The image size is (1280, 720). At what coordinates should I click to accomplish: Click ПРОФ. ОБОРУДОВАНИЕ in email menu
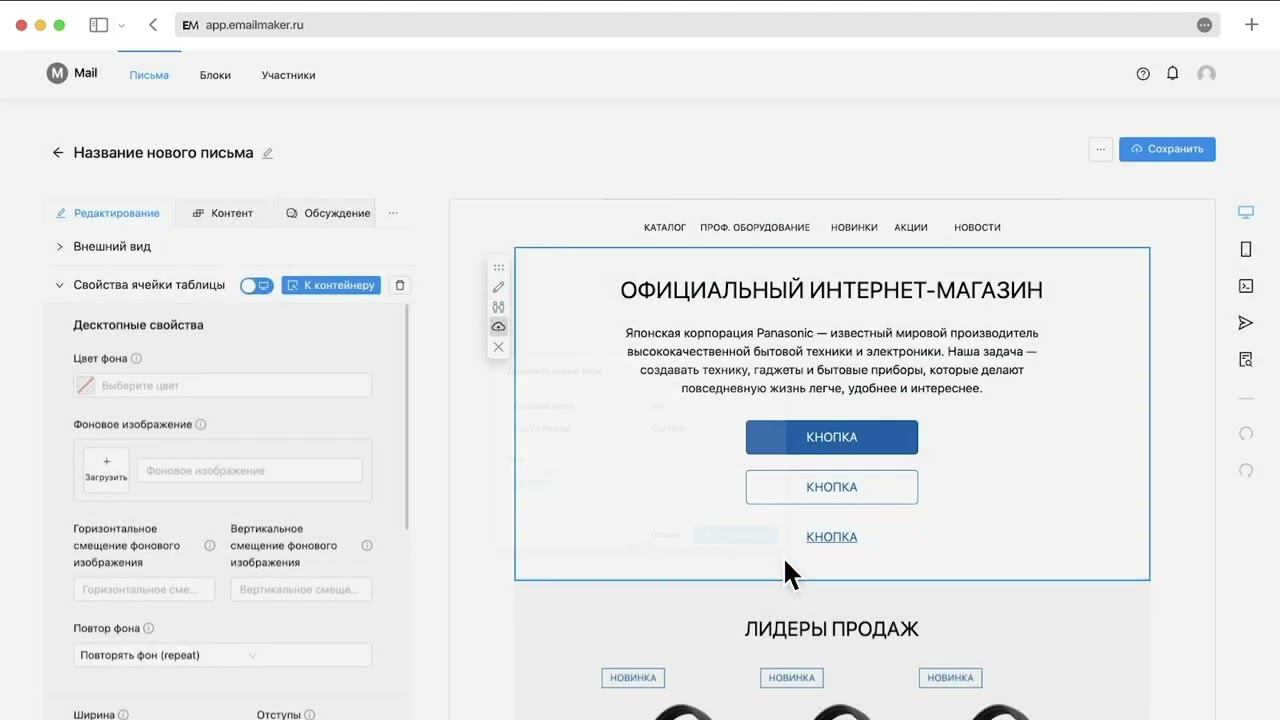[755, 227]
